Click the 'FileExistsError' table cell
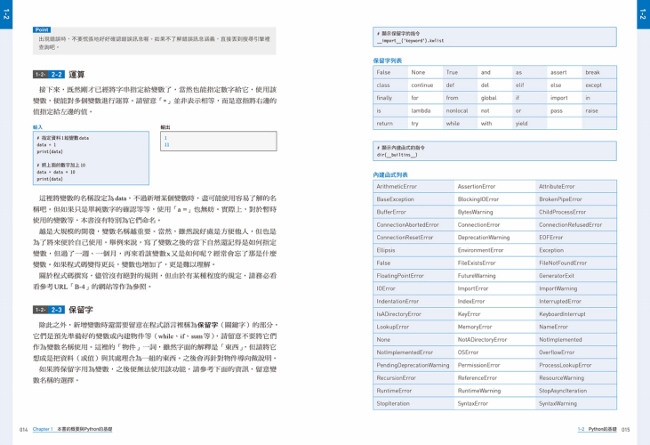 pyautogui.click(x=495, y=263)
